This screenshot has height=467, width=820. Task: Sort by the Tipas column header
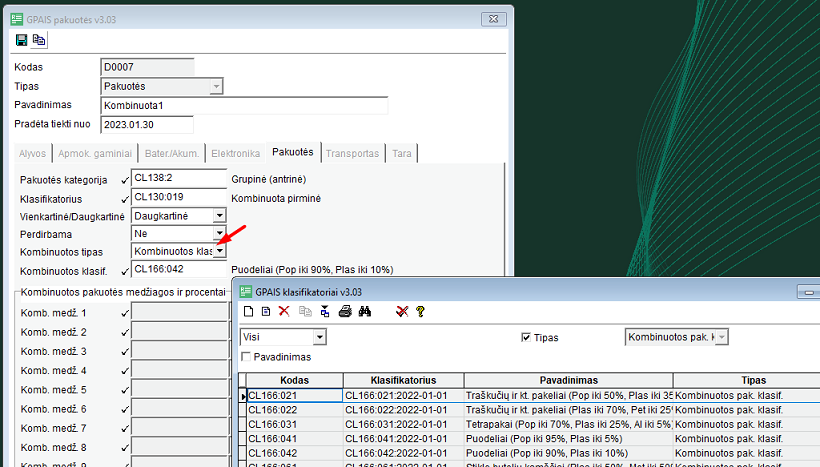coord(753,380)
